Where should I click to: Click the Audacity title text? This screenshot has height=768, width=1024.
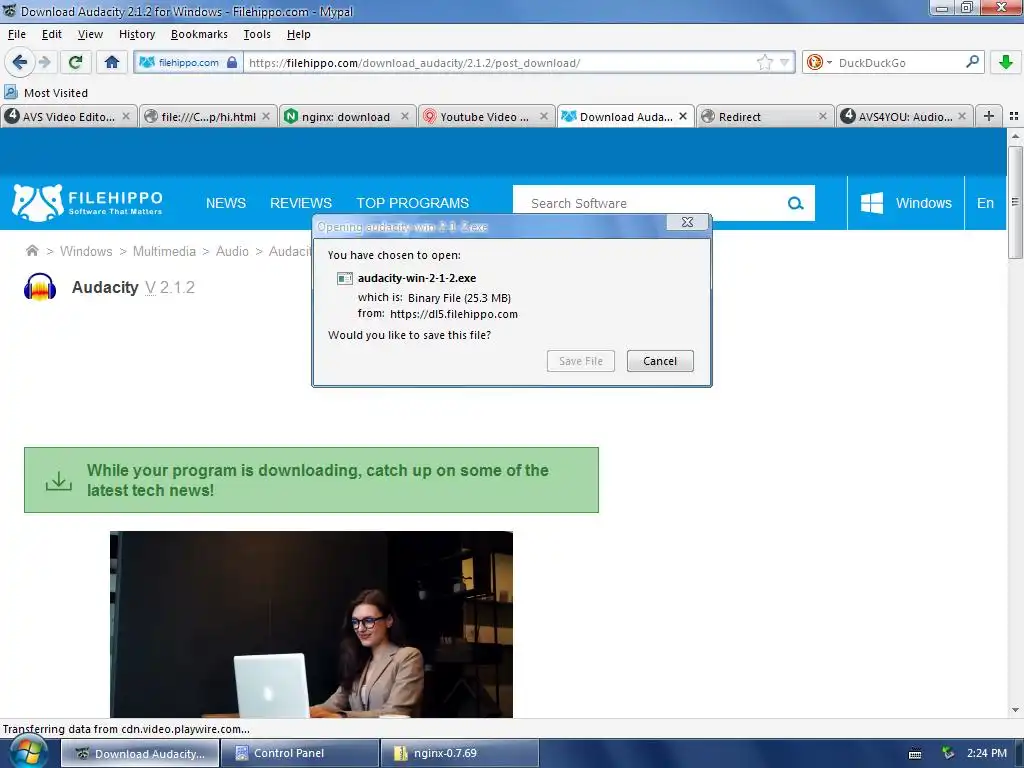104,287
